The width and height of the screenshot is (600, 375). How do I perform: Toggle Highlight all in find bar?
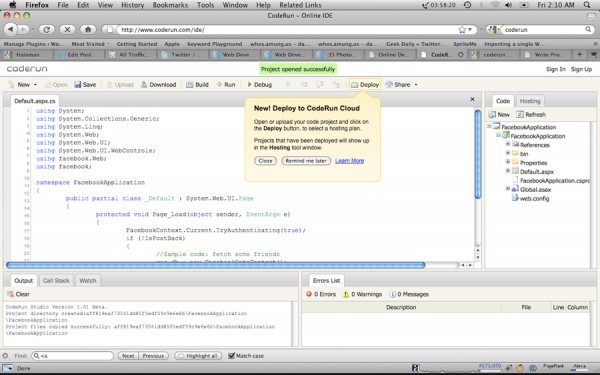pyautogui.click(x=198, y=356)
